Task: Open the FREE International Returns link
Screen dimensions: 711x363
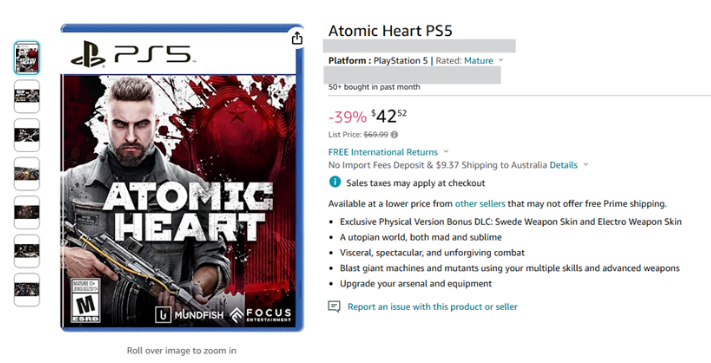Action: click(x=383, y=152)
